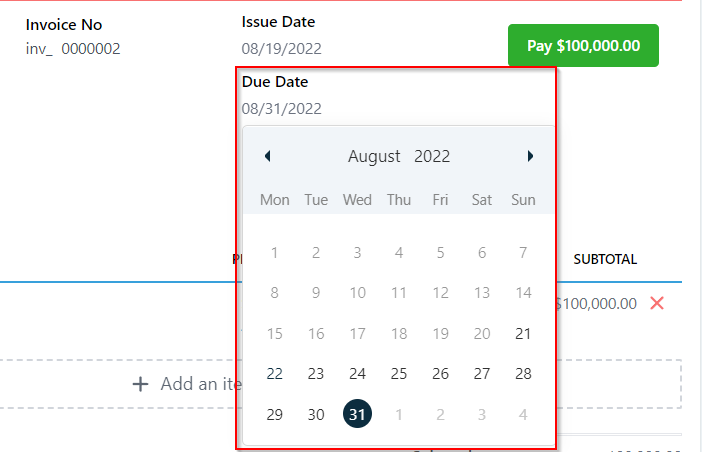Select August 27 in date picker
702x452 pixels.
[x=482, y=374]
